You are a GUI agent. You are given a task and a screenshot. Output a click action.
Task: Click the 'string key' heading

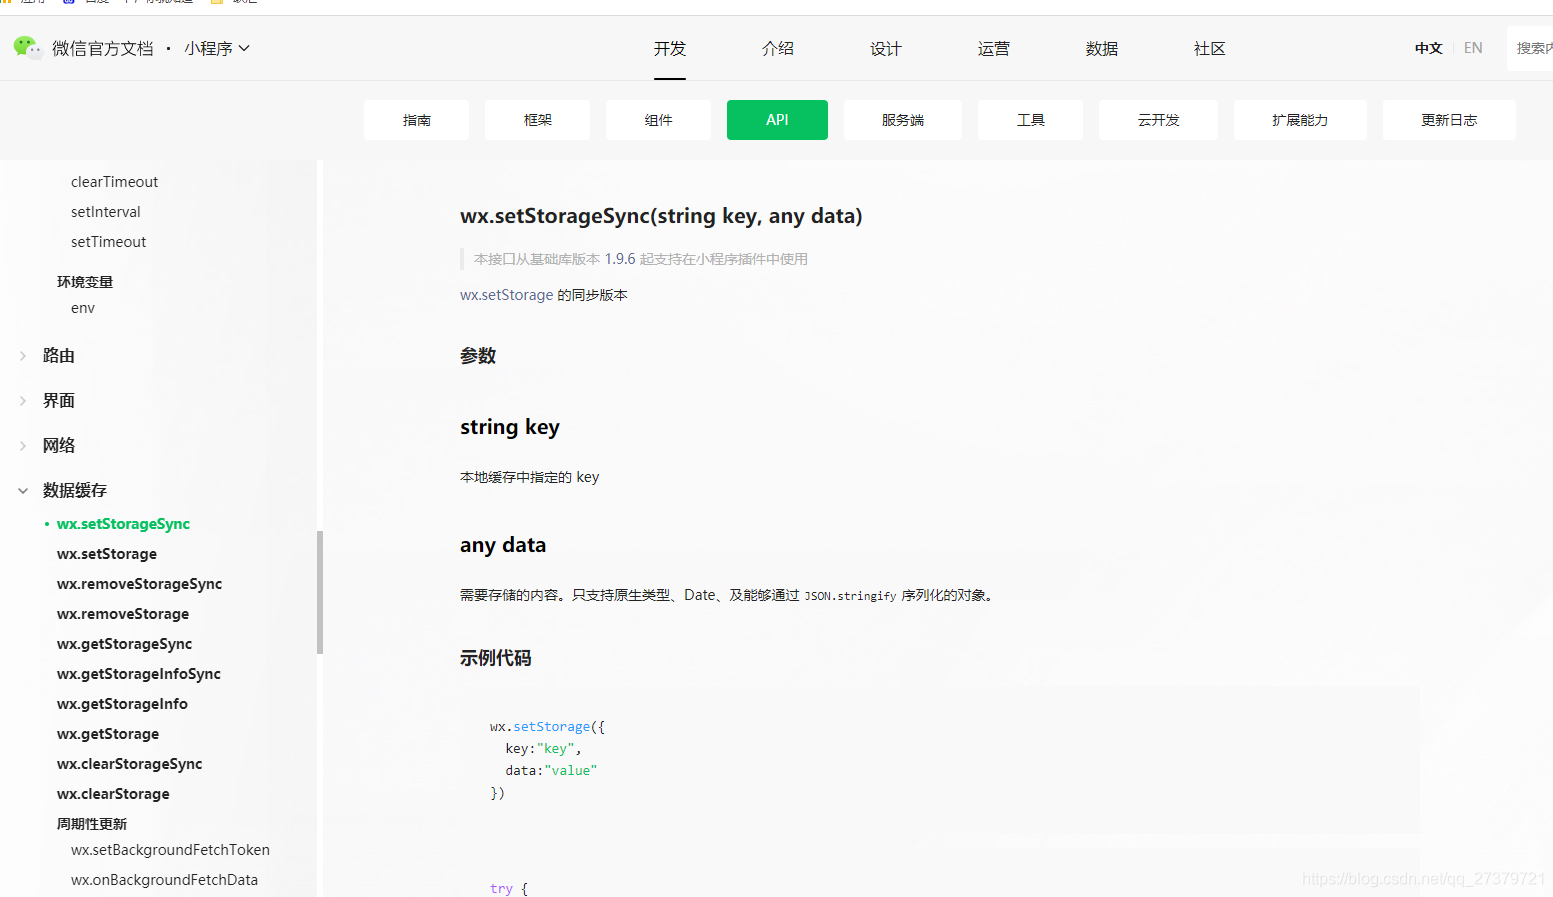point(510,427)
